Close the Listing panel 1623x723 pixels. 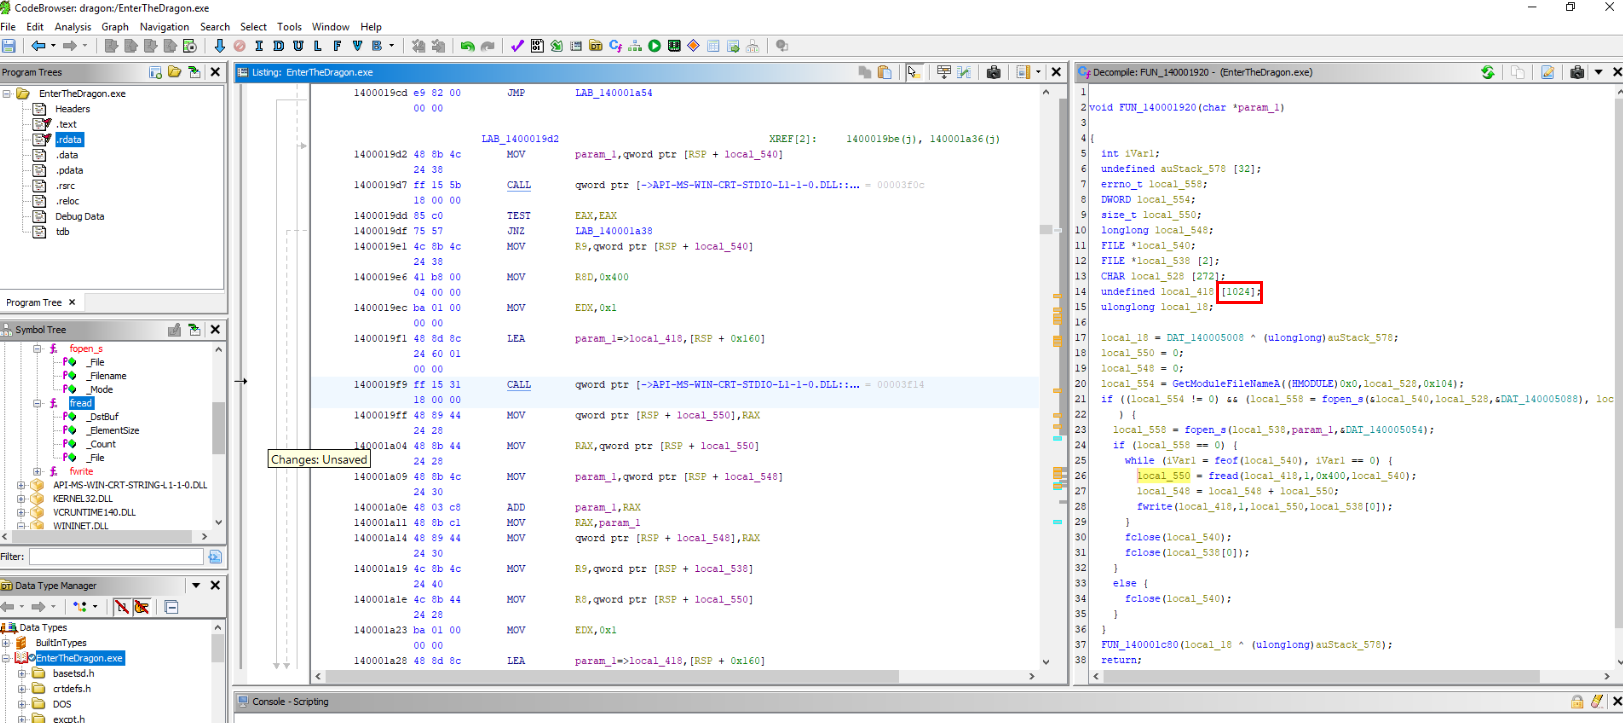(x=1057, y=72)
